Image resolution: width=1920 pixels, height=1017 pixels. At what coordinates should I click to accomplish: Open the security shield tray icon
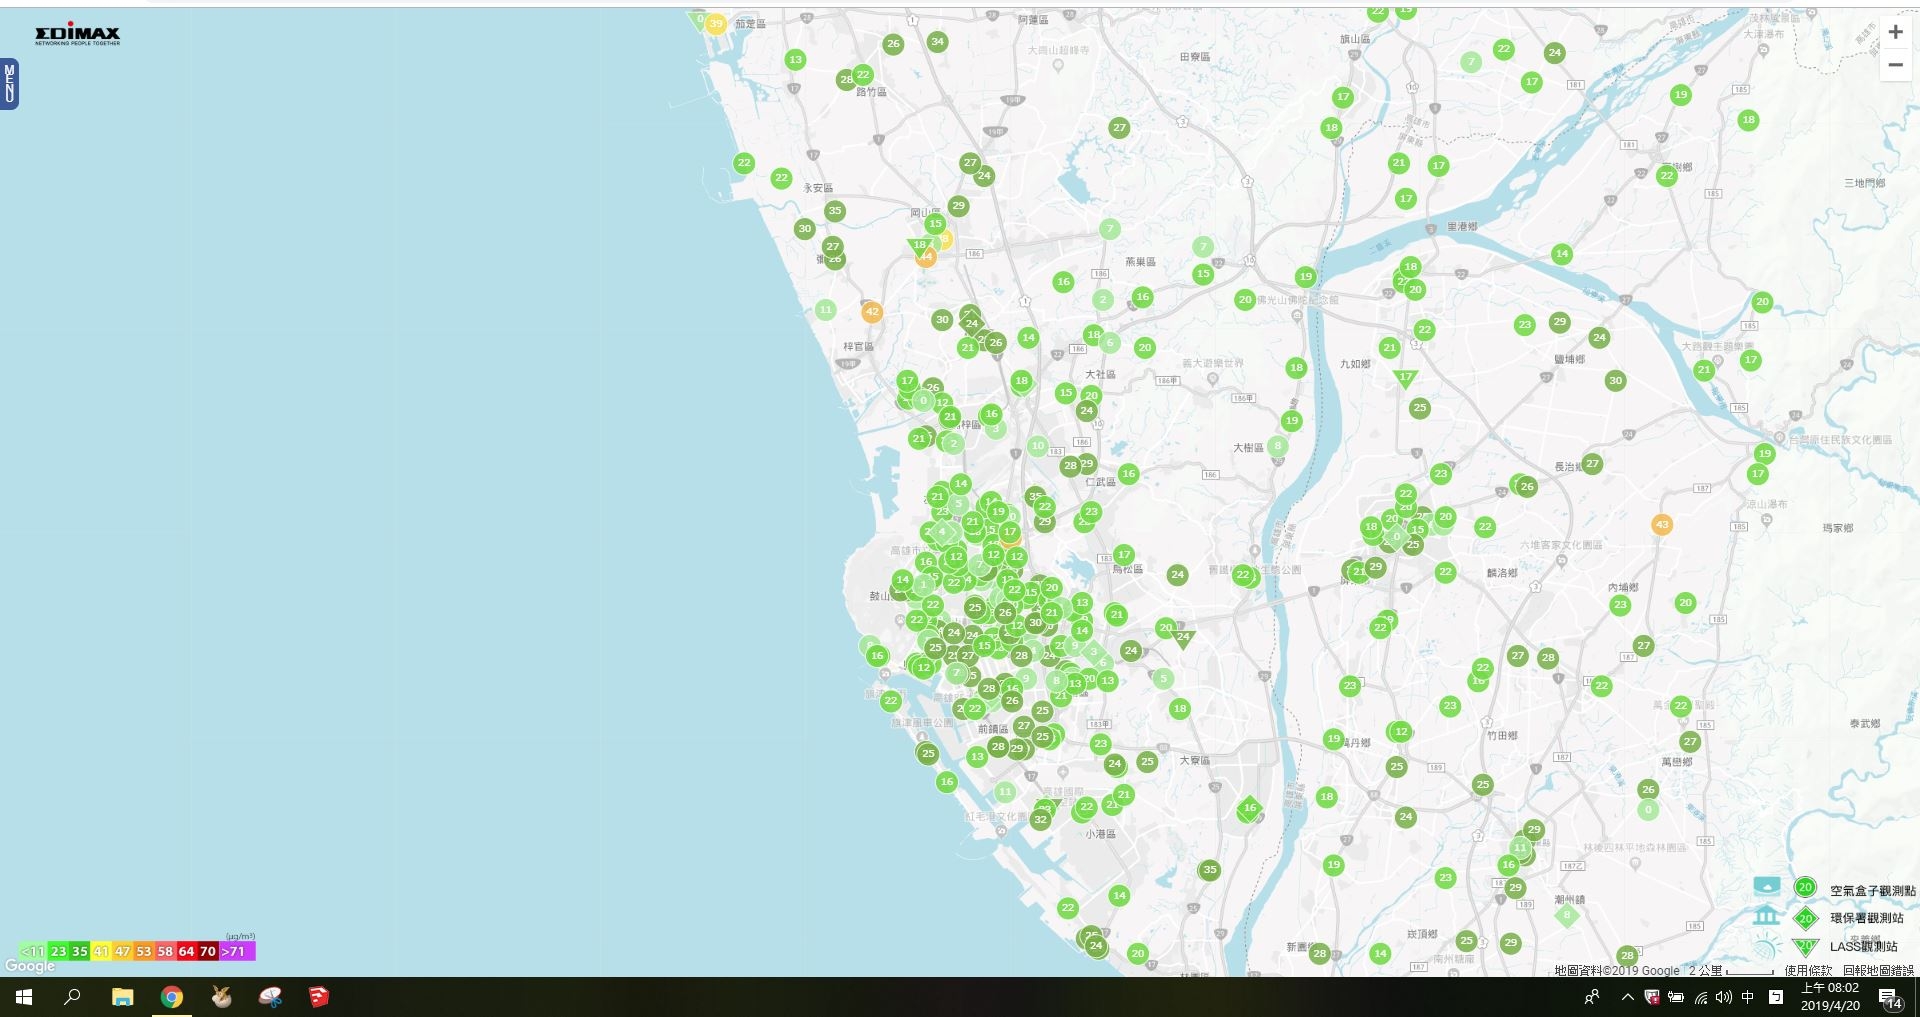pyautogui.click(x=1652, y=997)
